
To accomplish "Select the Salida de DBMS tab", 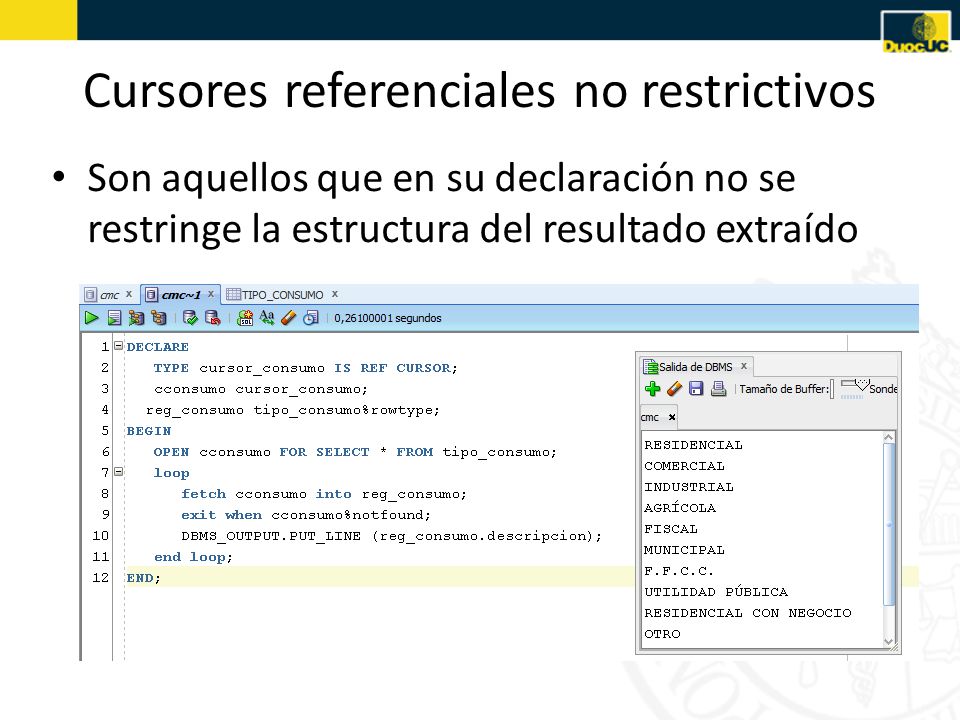I will (x=696, y=367).
